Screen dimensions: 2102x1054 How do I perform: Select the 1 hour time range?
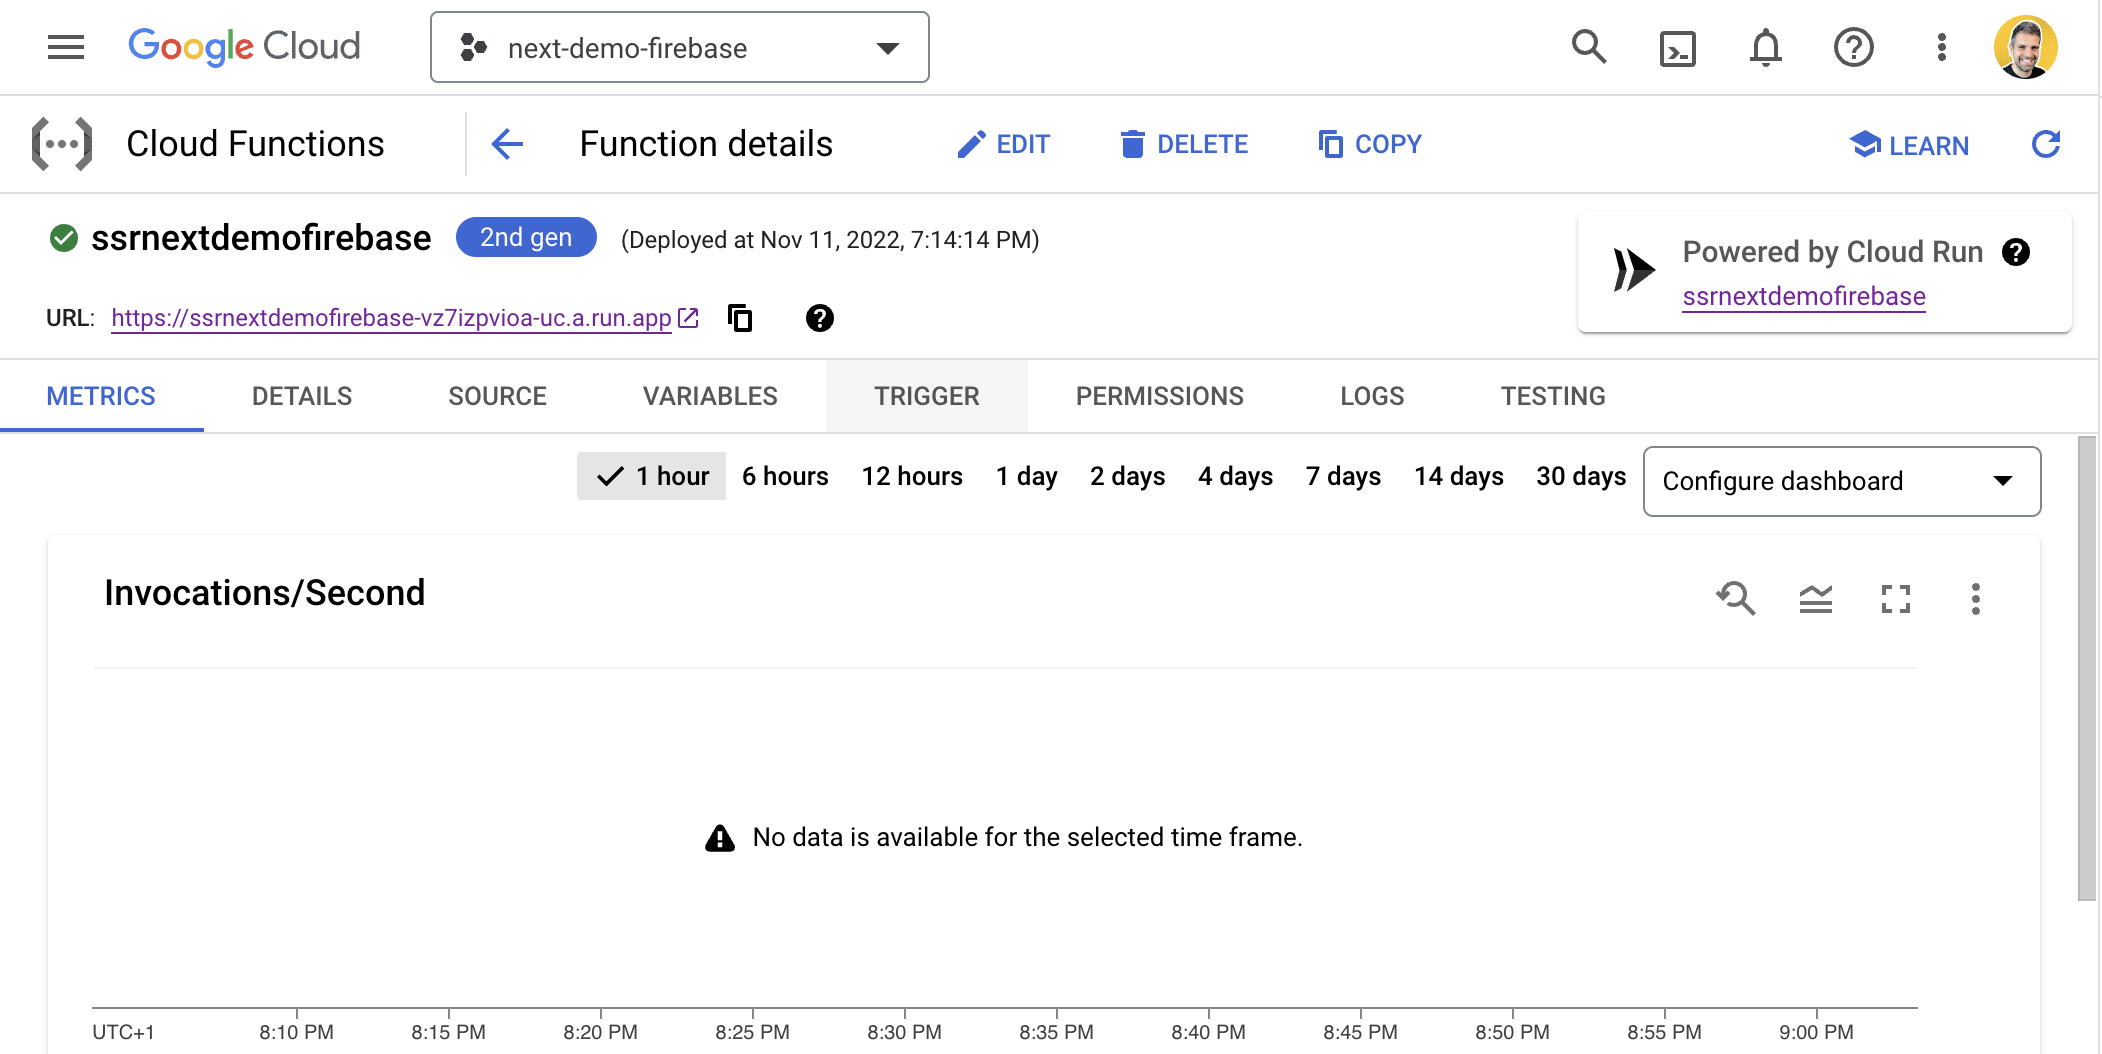[x=651, y=476]
